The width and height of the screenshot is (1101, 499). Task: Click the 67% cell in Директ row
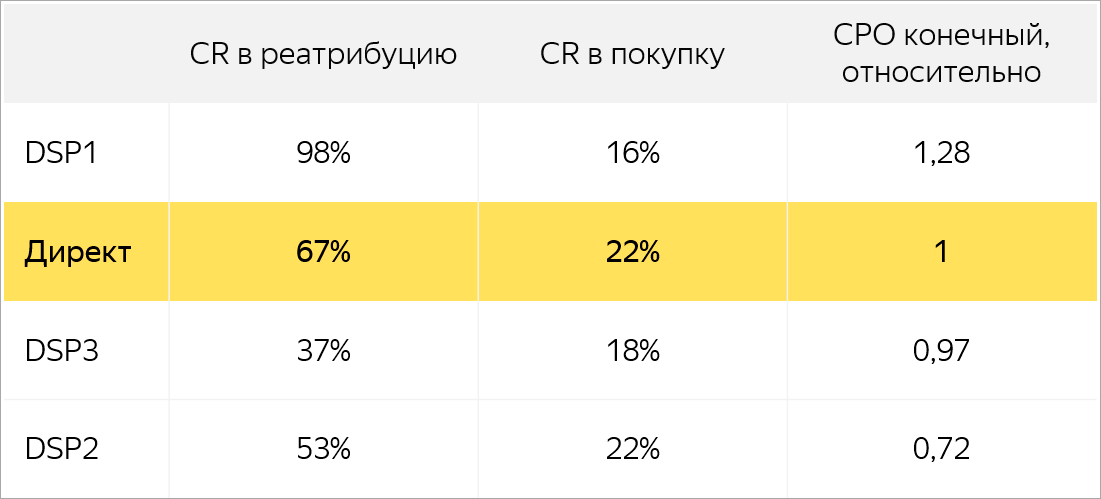click(323, 252)
